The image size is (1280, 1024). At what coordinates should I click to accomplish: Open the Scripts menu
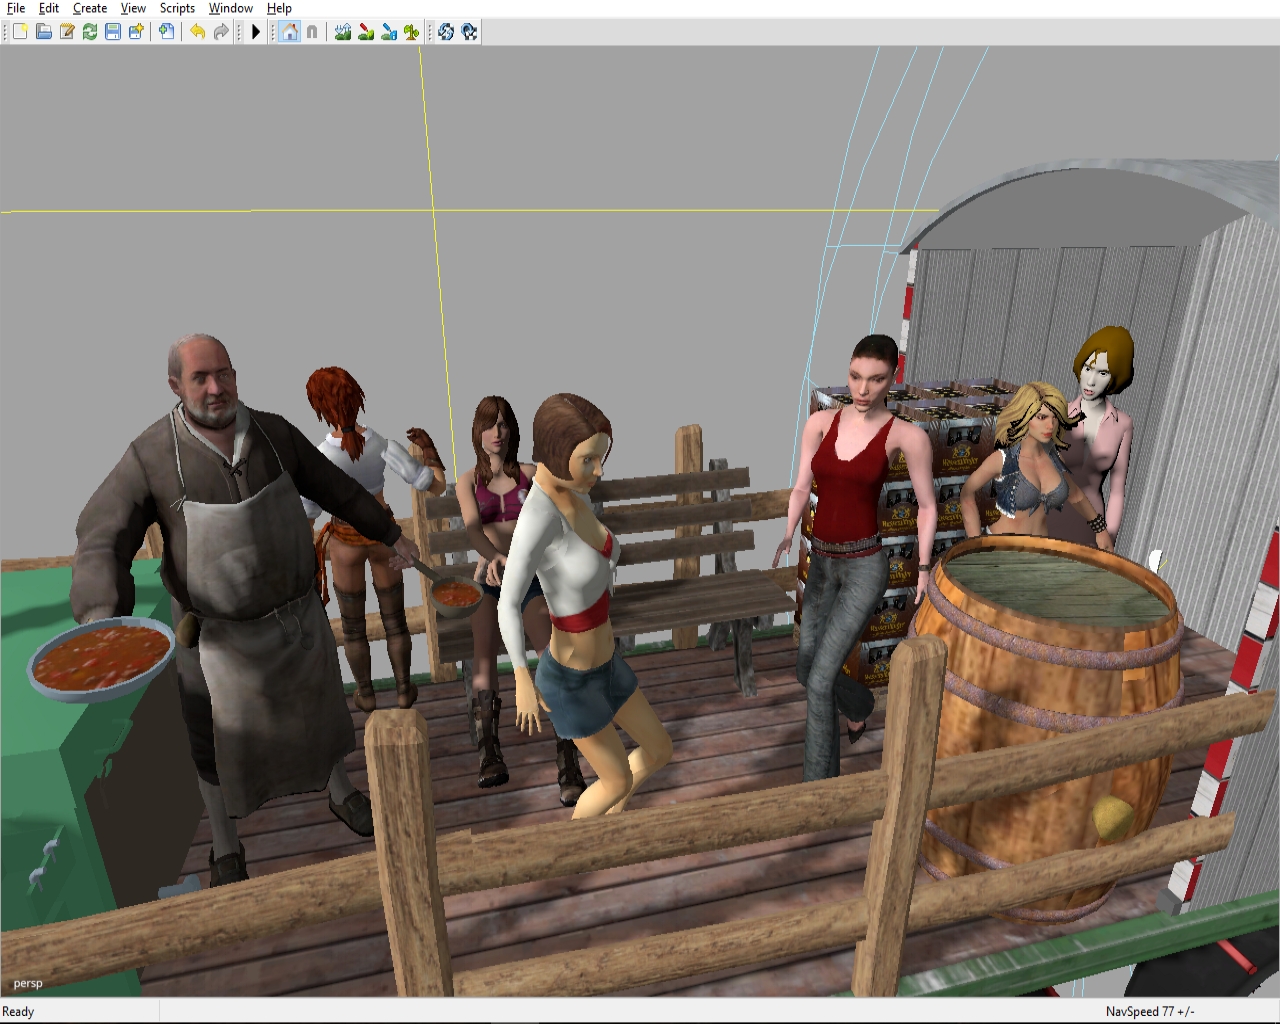(x=177, y=8)
